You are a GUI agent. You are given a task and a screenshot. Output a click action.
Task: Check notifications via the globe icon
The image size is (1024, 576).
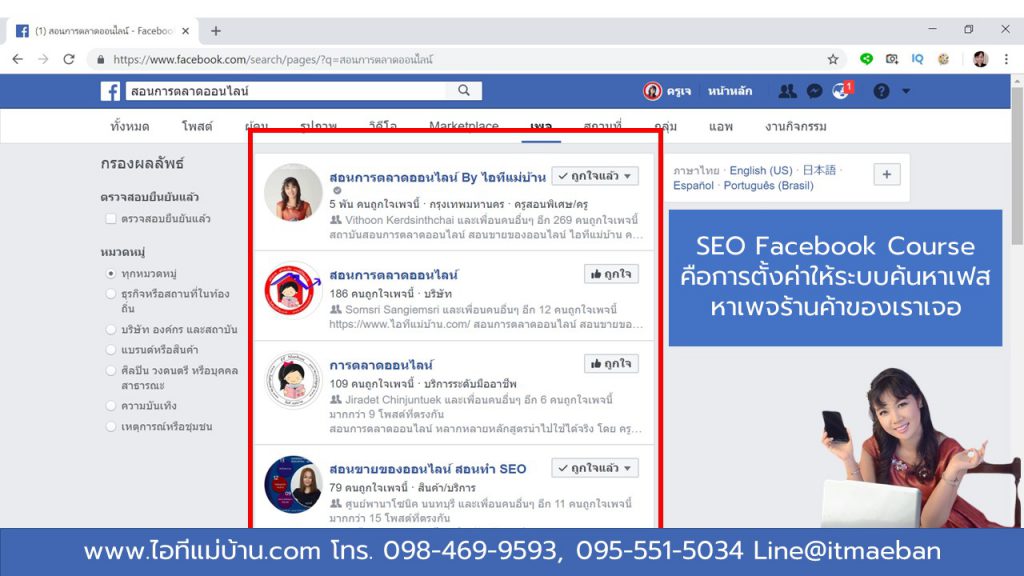pos(841,90)
